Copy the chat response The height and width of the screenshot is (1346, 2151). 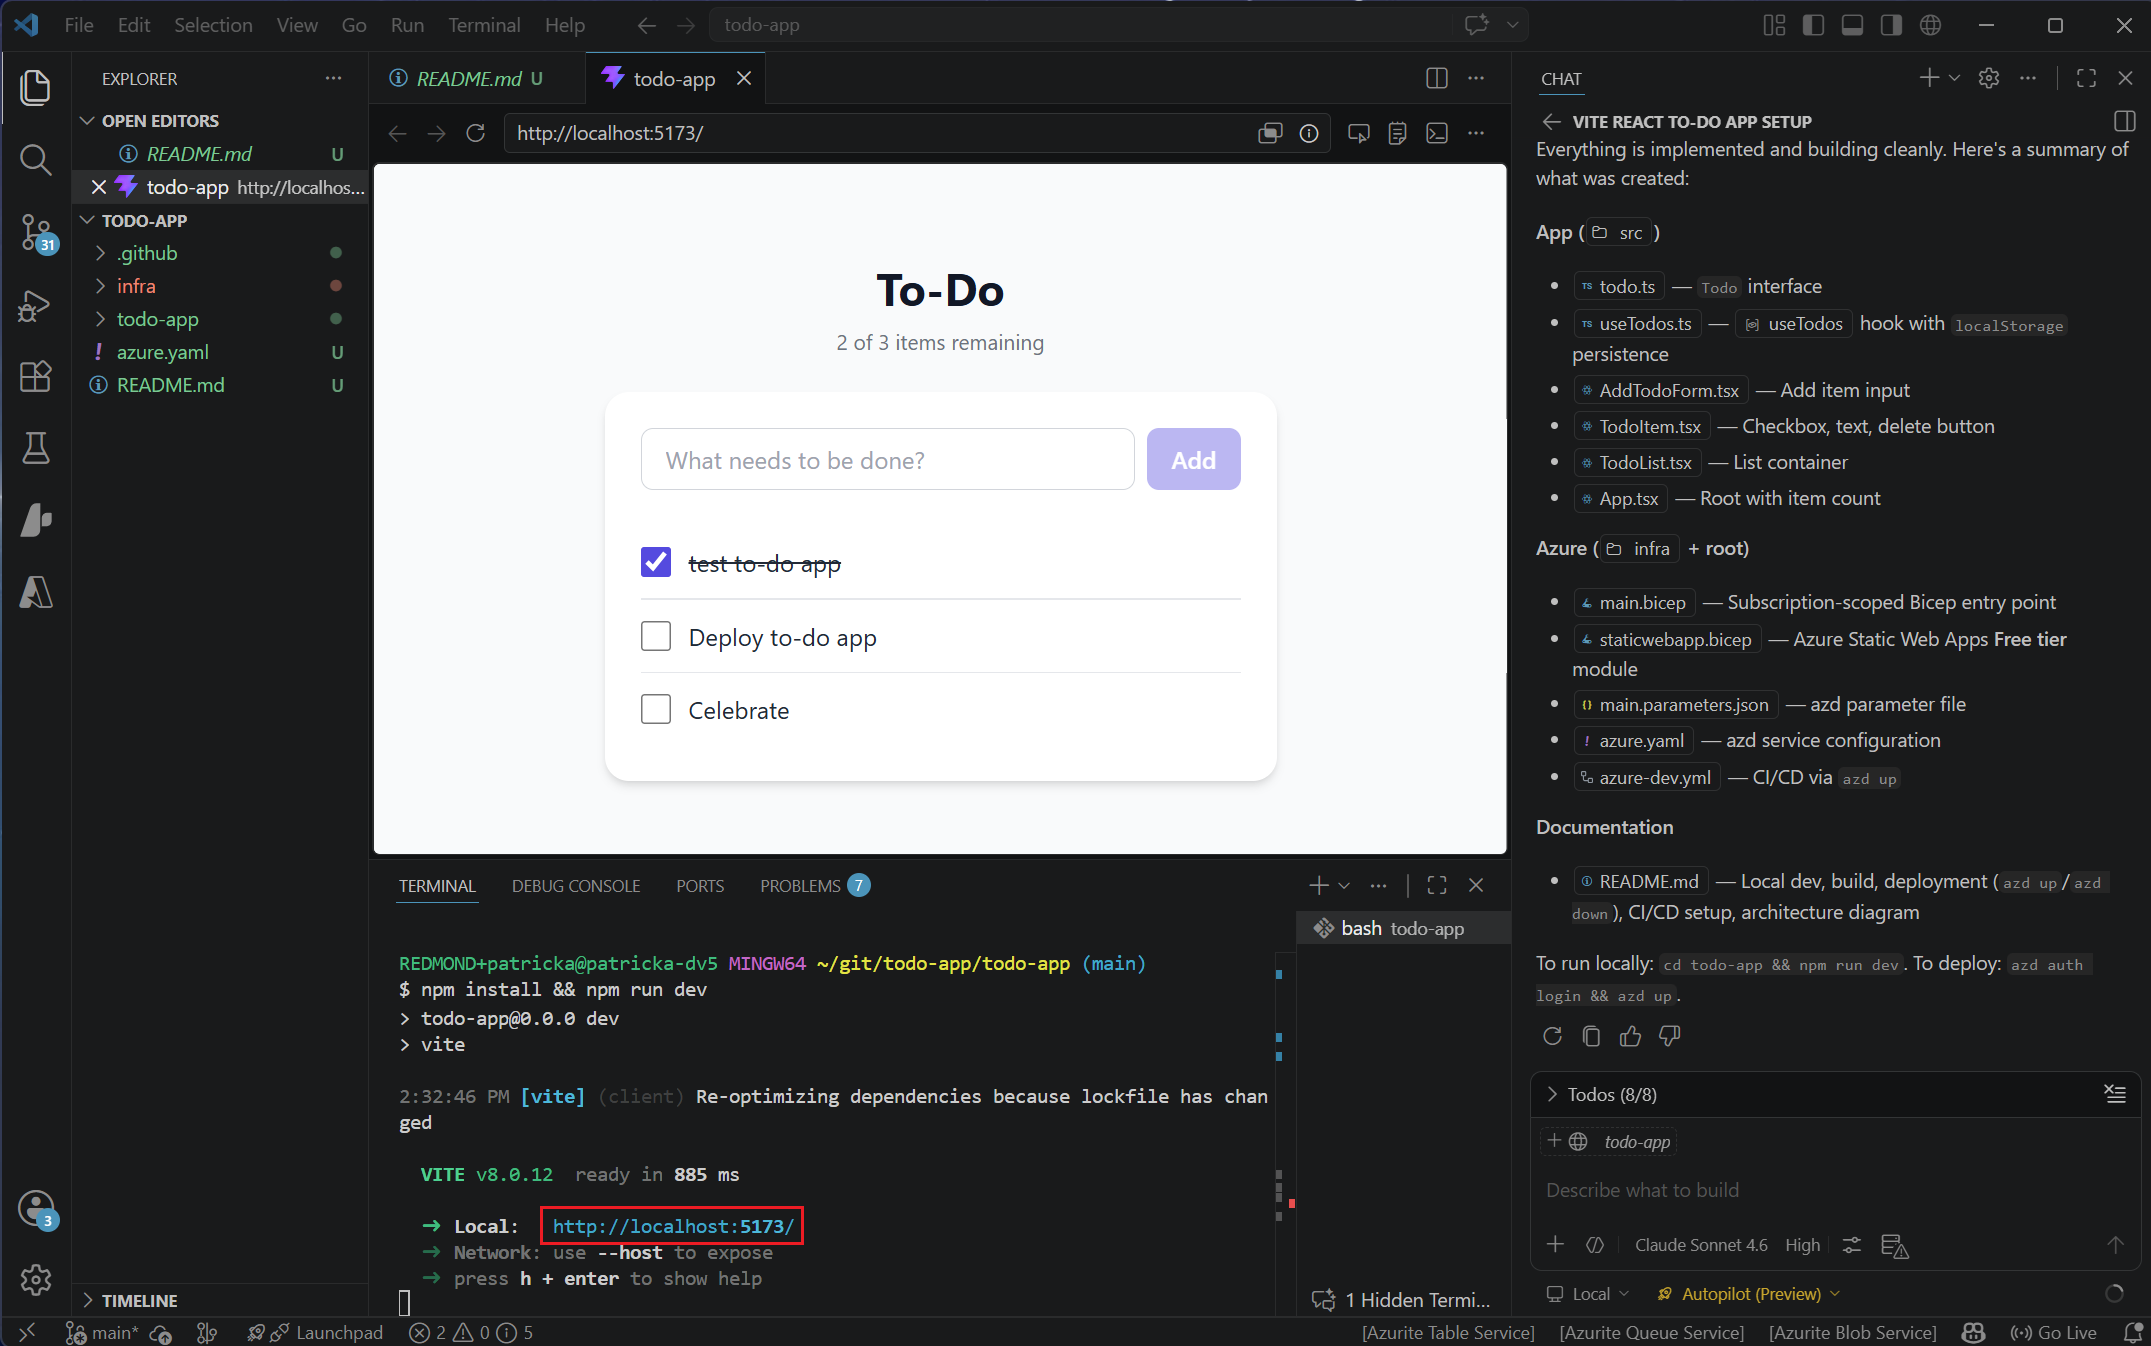[x=1591, y=1036]
